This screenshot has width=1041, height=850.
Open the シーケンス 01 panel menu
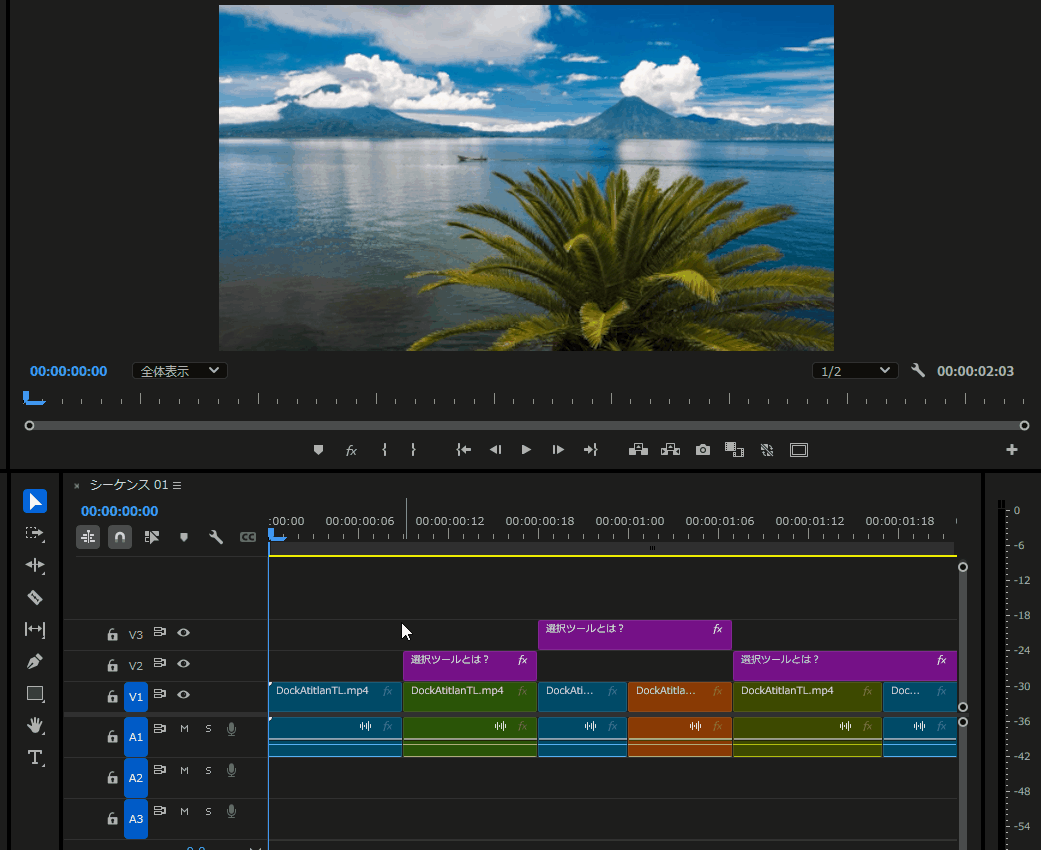coord(177,485)
